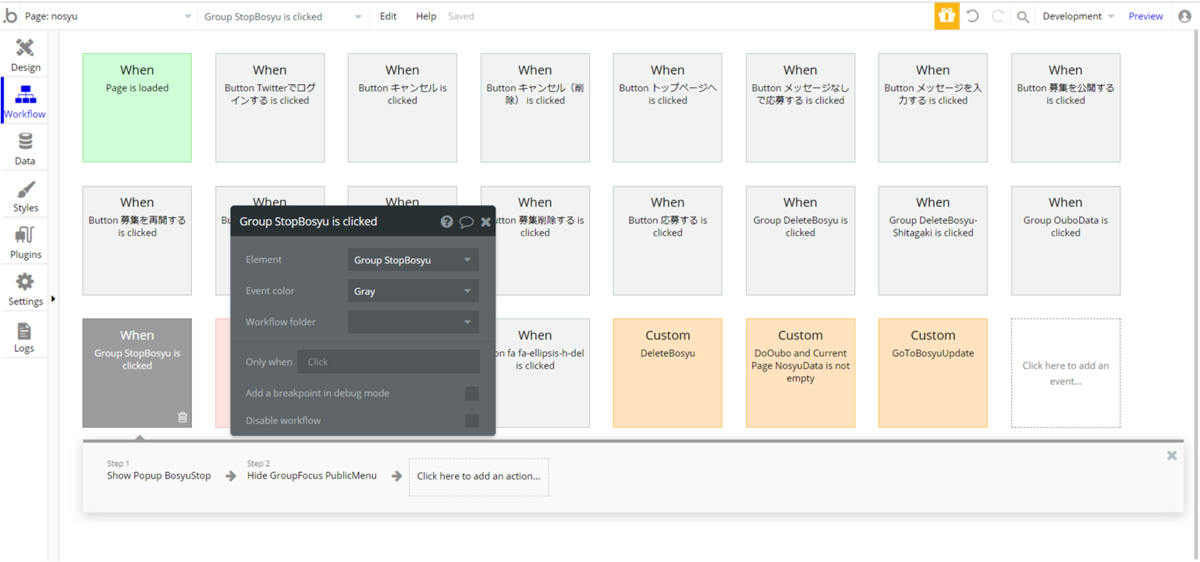Select 'Button Twitterでログインする is clicked' event
This screenshot has width=1200, height=562.
[x=270, y=108]
